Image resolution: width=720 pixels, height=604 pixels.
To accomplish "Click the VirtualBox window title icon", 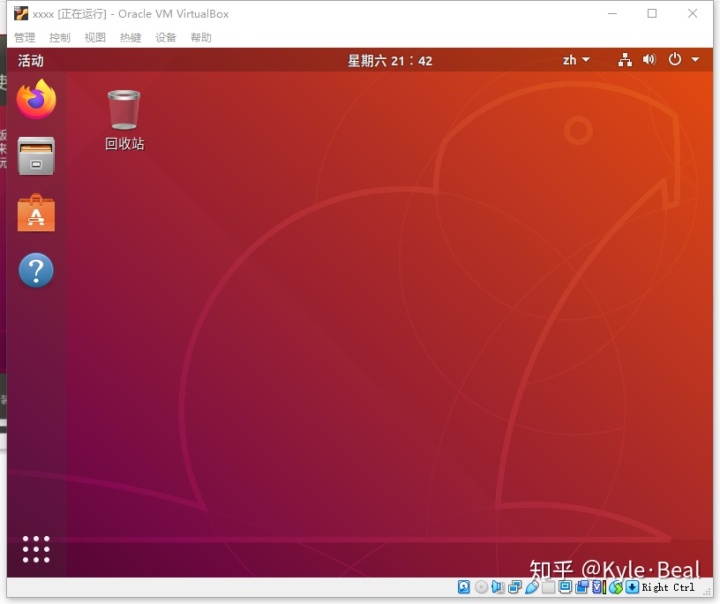I will pyautogui.click(x=21, y=13).
